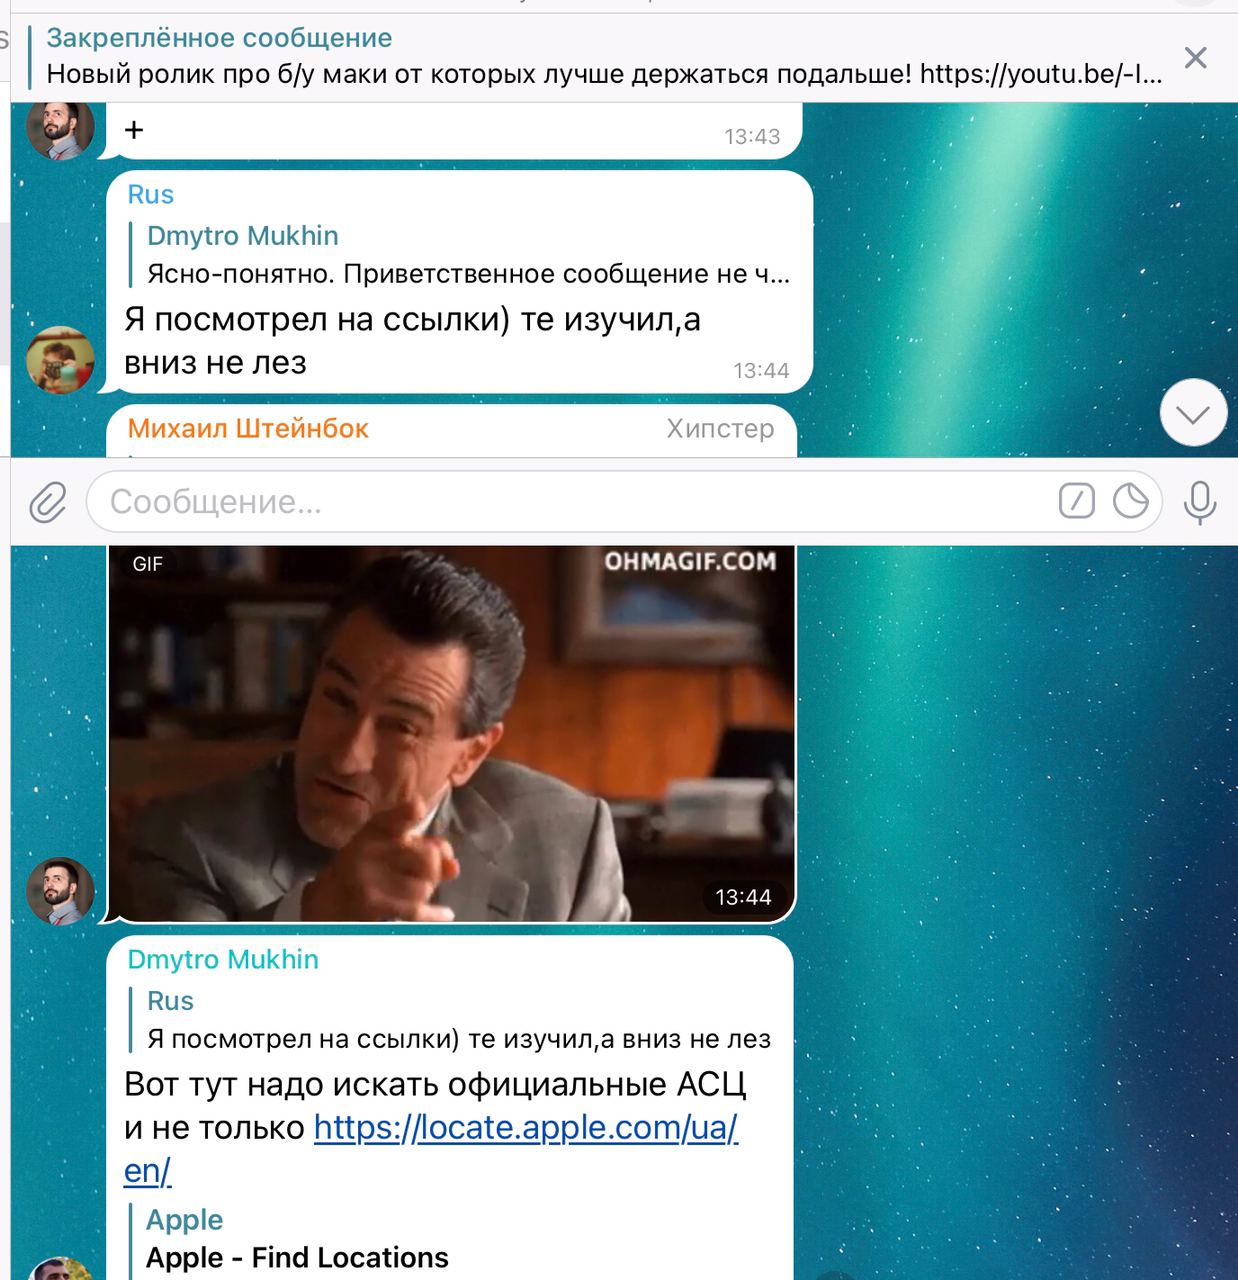The width and height of the screenshot is (1238, 1280).
Task: Jump to latest messages with down arrow
Action: [1193, 413]
